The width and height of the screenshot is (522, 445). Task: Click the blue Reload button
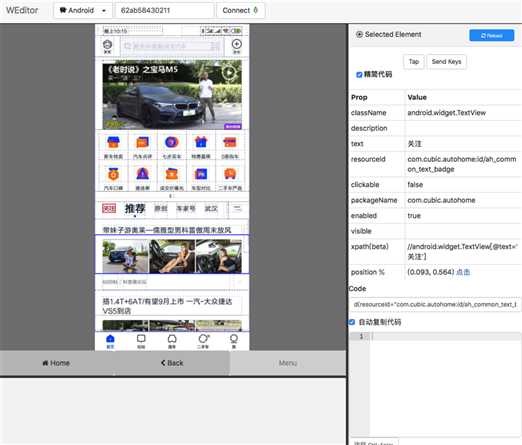(x=492, y=35)
